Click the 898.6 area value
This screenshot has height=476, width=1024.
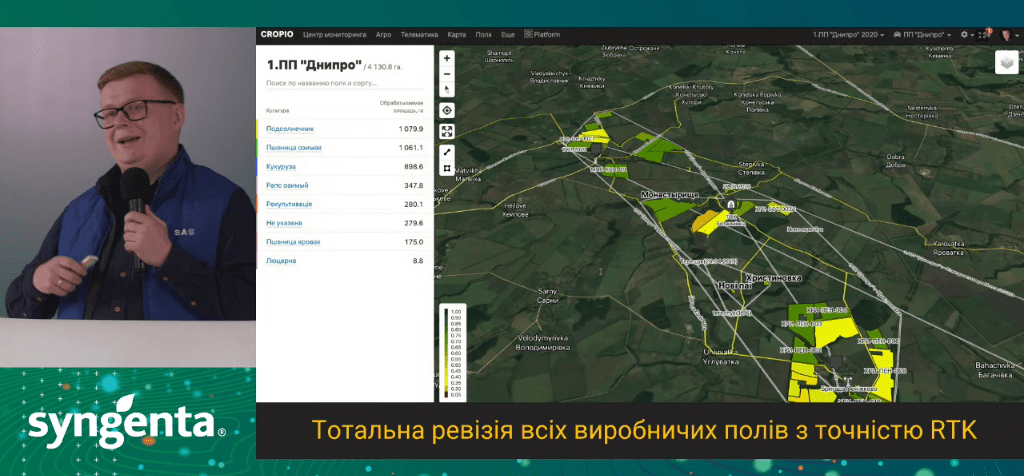coord(414,167)
